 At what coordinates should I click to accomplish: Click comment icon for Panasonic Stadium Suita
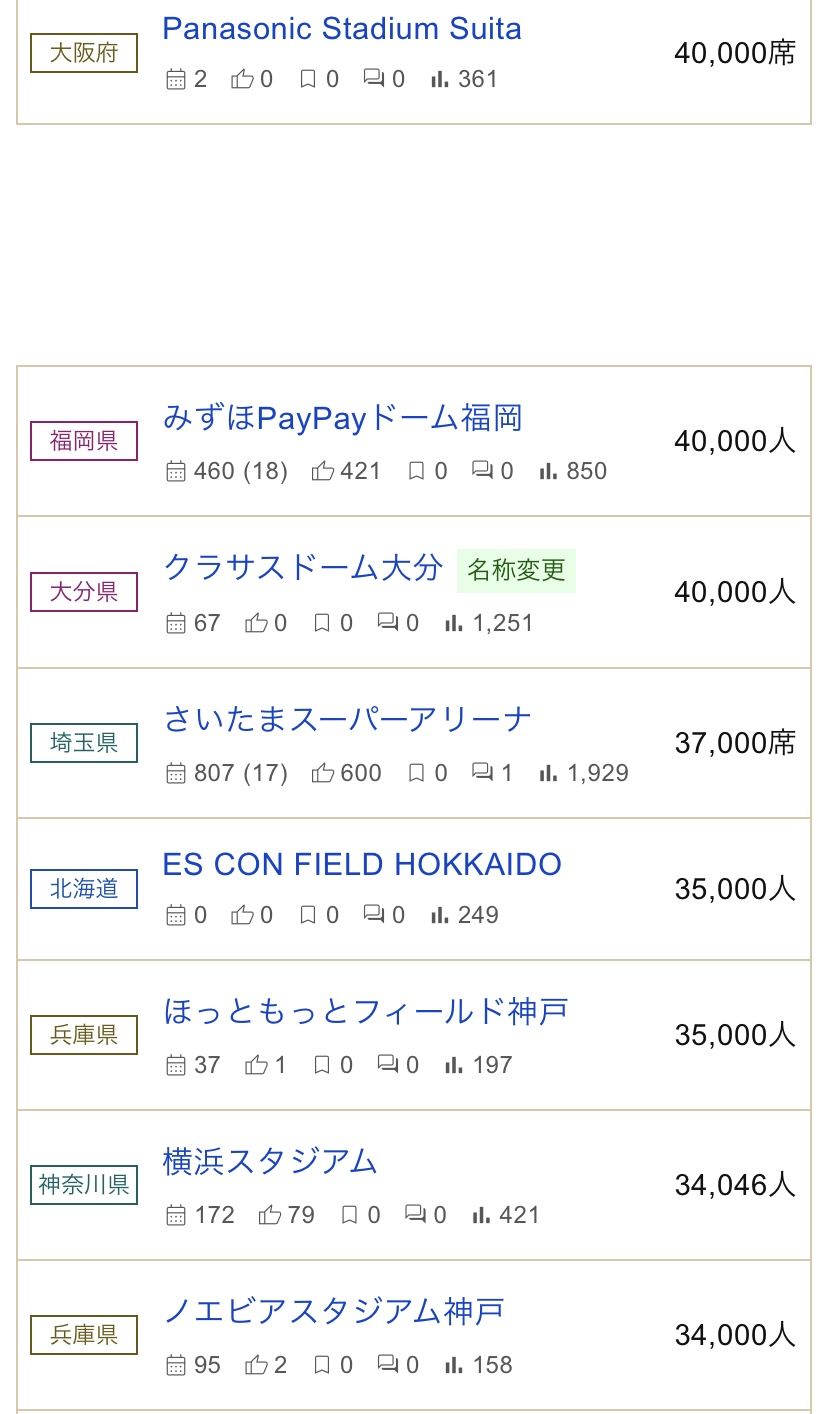(x=374, y=79)
